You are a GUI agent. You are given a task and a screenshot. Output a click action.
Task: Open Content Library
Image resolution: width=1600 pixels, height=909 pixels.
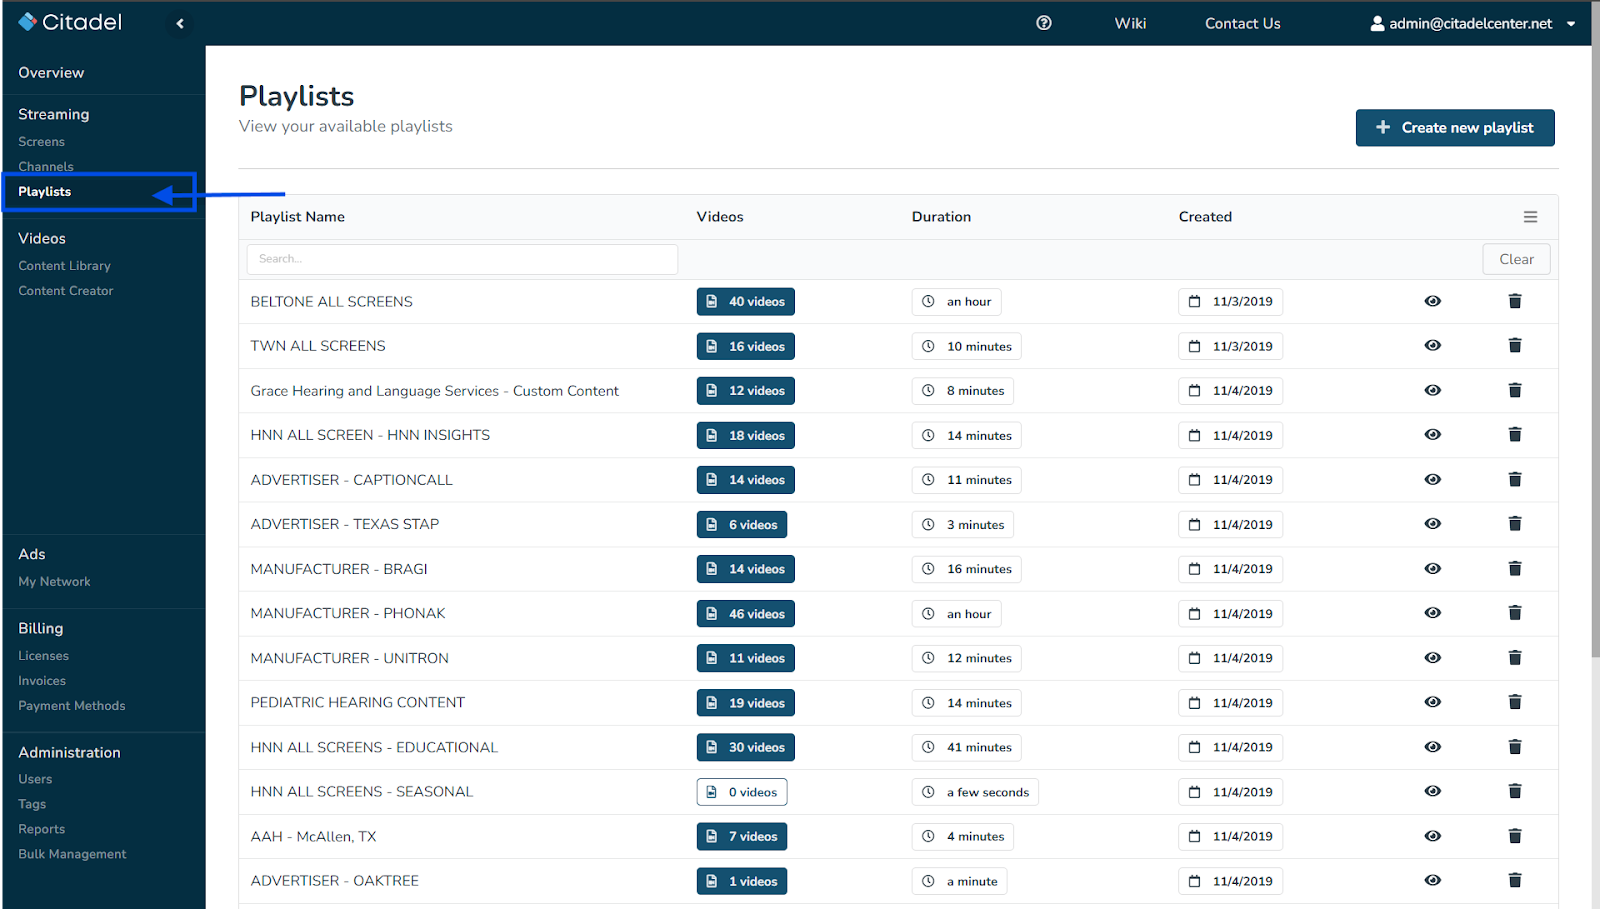coord(64,266)
